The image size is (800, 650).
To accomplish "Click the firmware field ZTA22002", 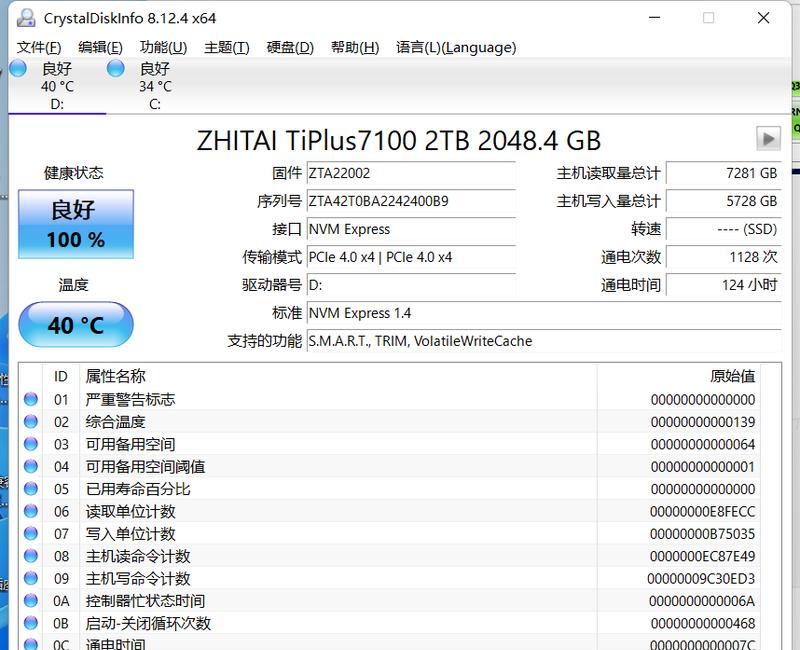I will click(411, 173).
